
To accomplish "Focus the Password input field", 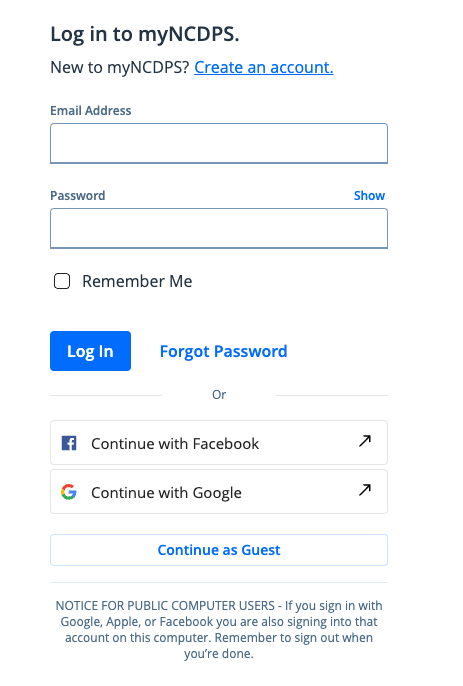I will [x=219, y=228].
